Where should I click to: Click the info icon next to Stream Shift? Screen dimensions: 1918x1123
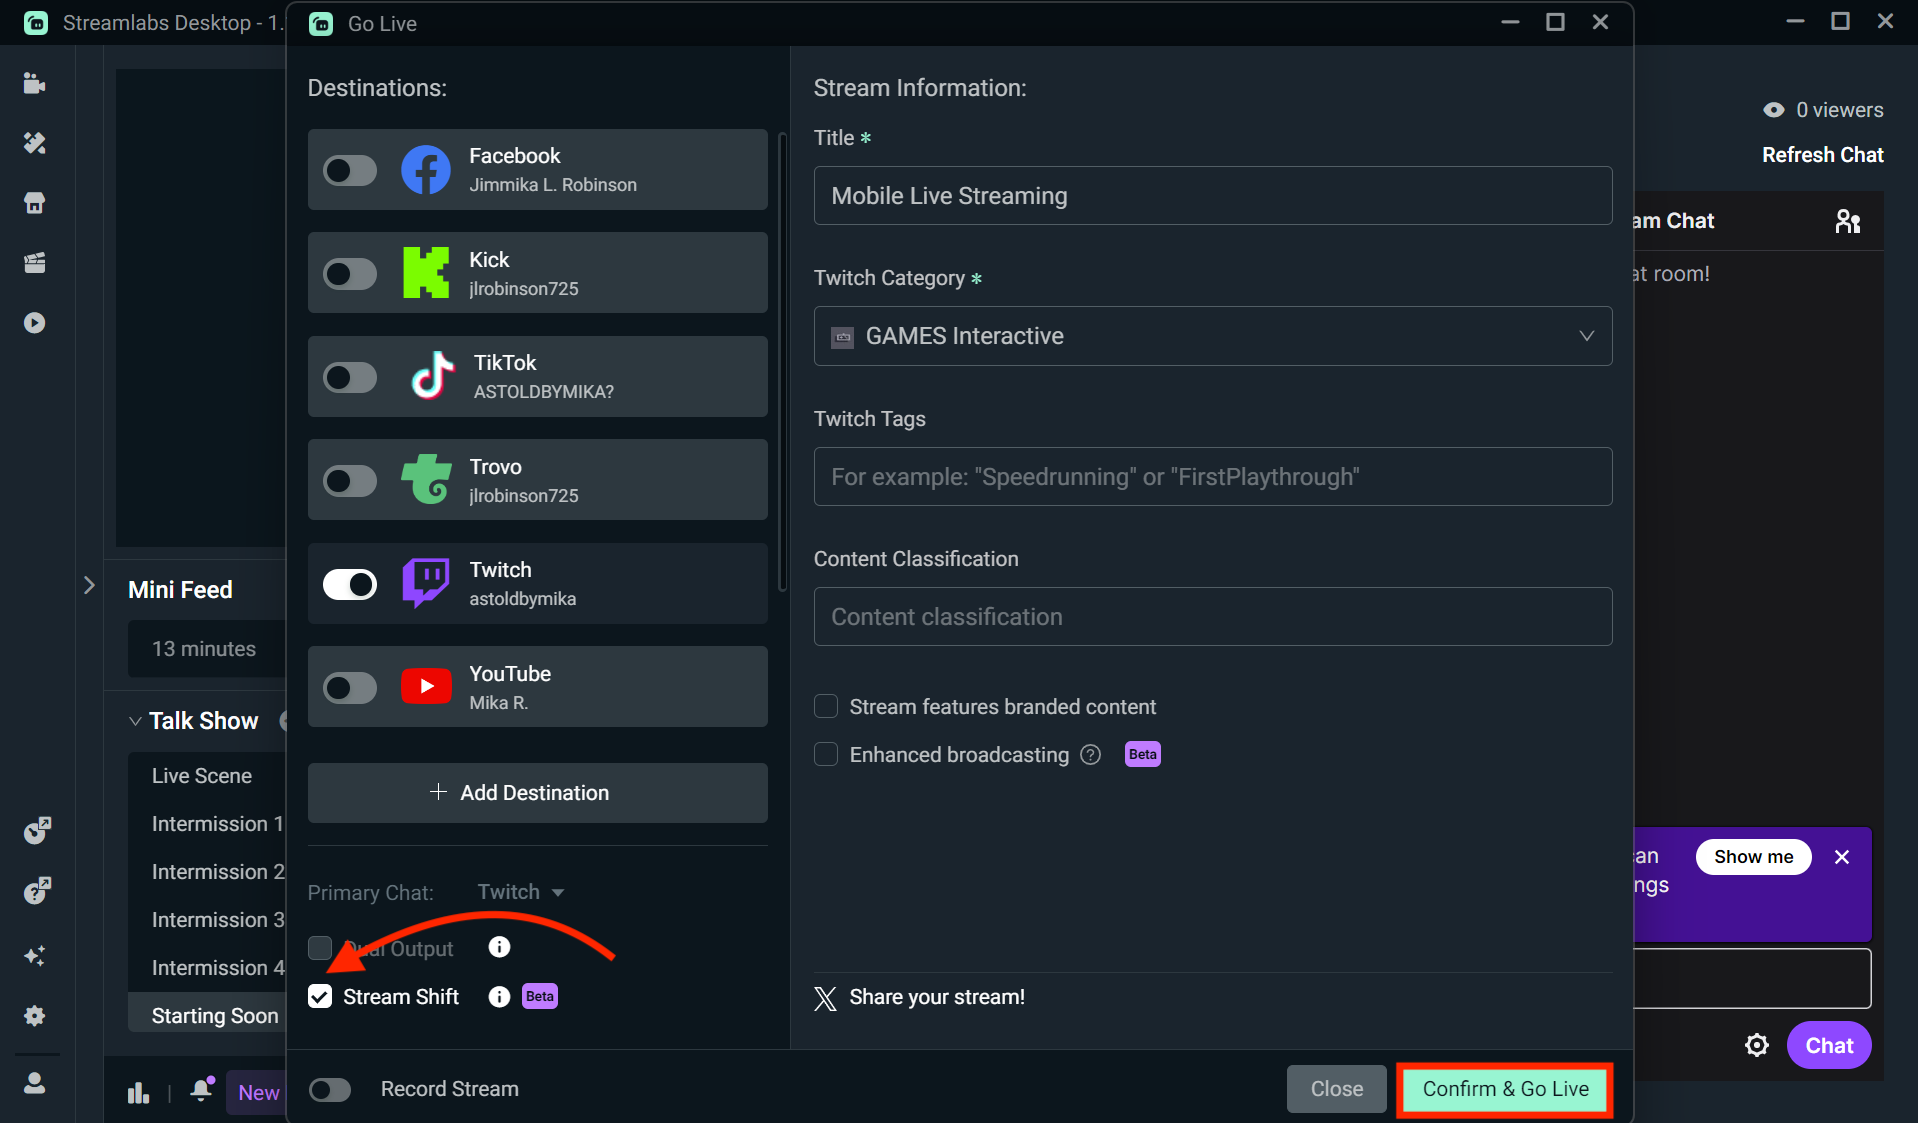pyautogui.click(x=497, y=996)
